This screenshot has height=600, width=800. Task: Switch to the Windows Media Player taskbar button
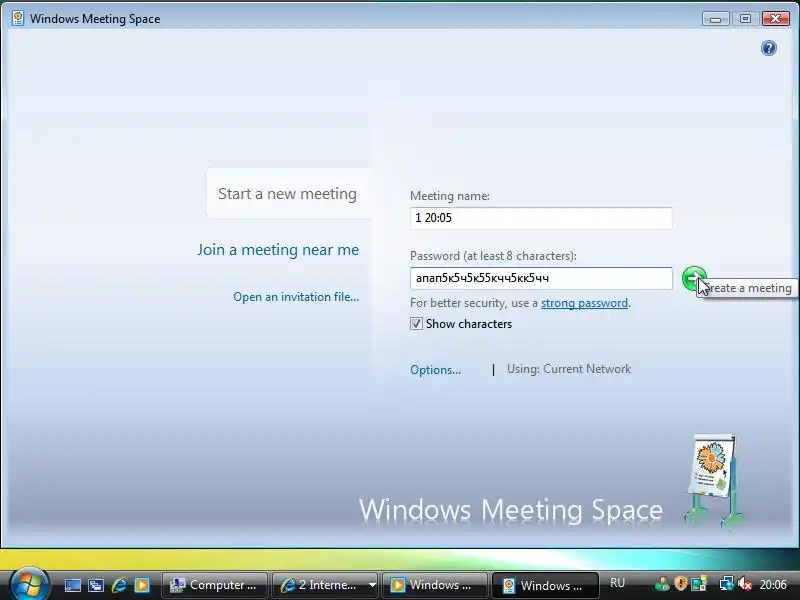(x=437, y=585)
